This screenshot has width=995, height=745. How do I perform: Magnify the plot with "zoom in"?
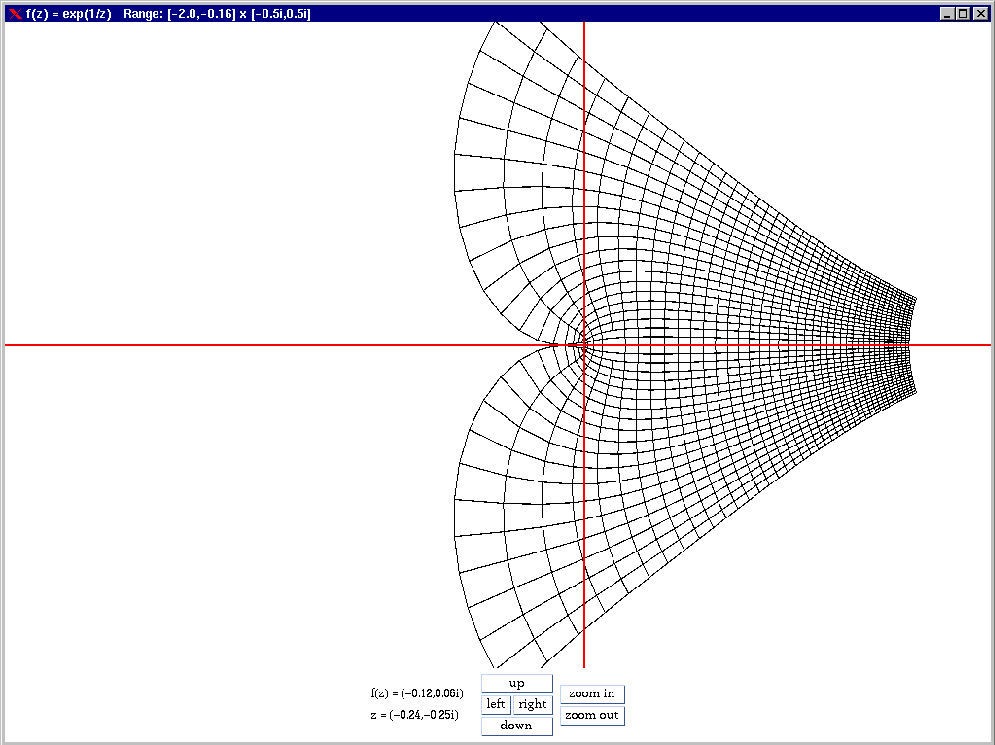[592, 694]
